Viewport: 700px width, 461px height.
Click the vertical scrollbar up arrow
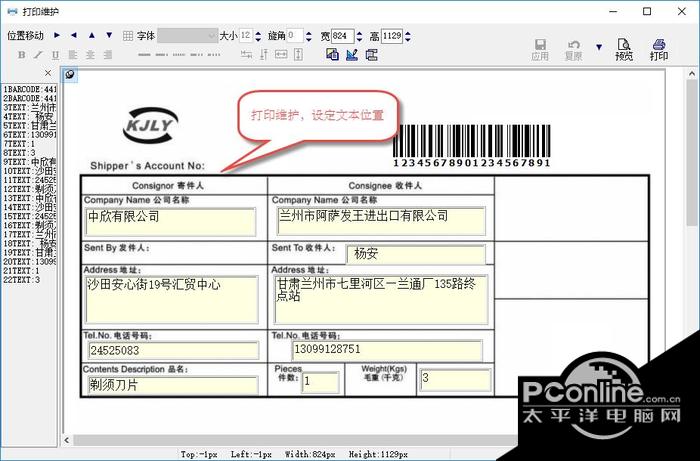(692, 74)
